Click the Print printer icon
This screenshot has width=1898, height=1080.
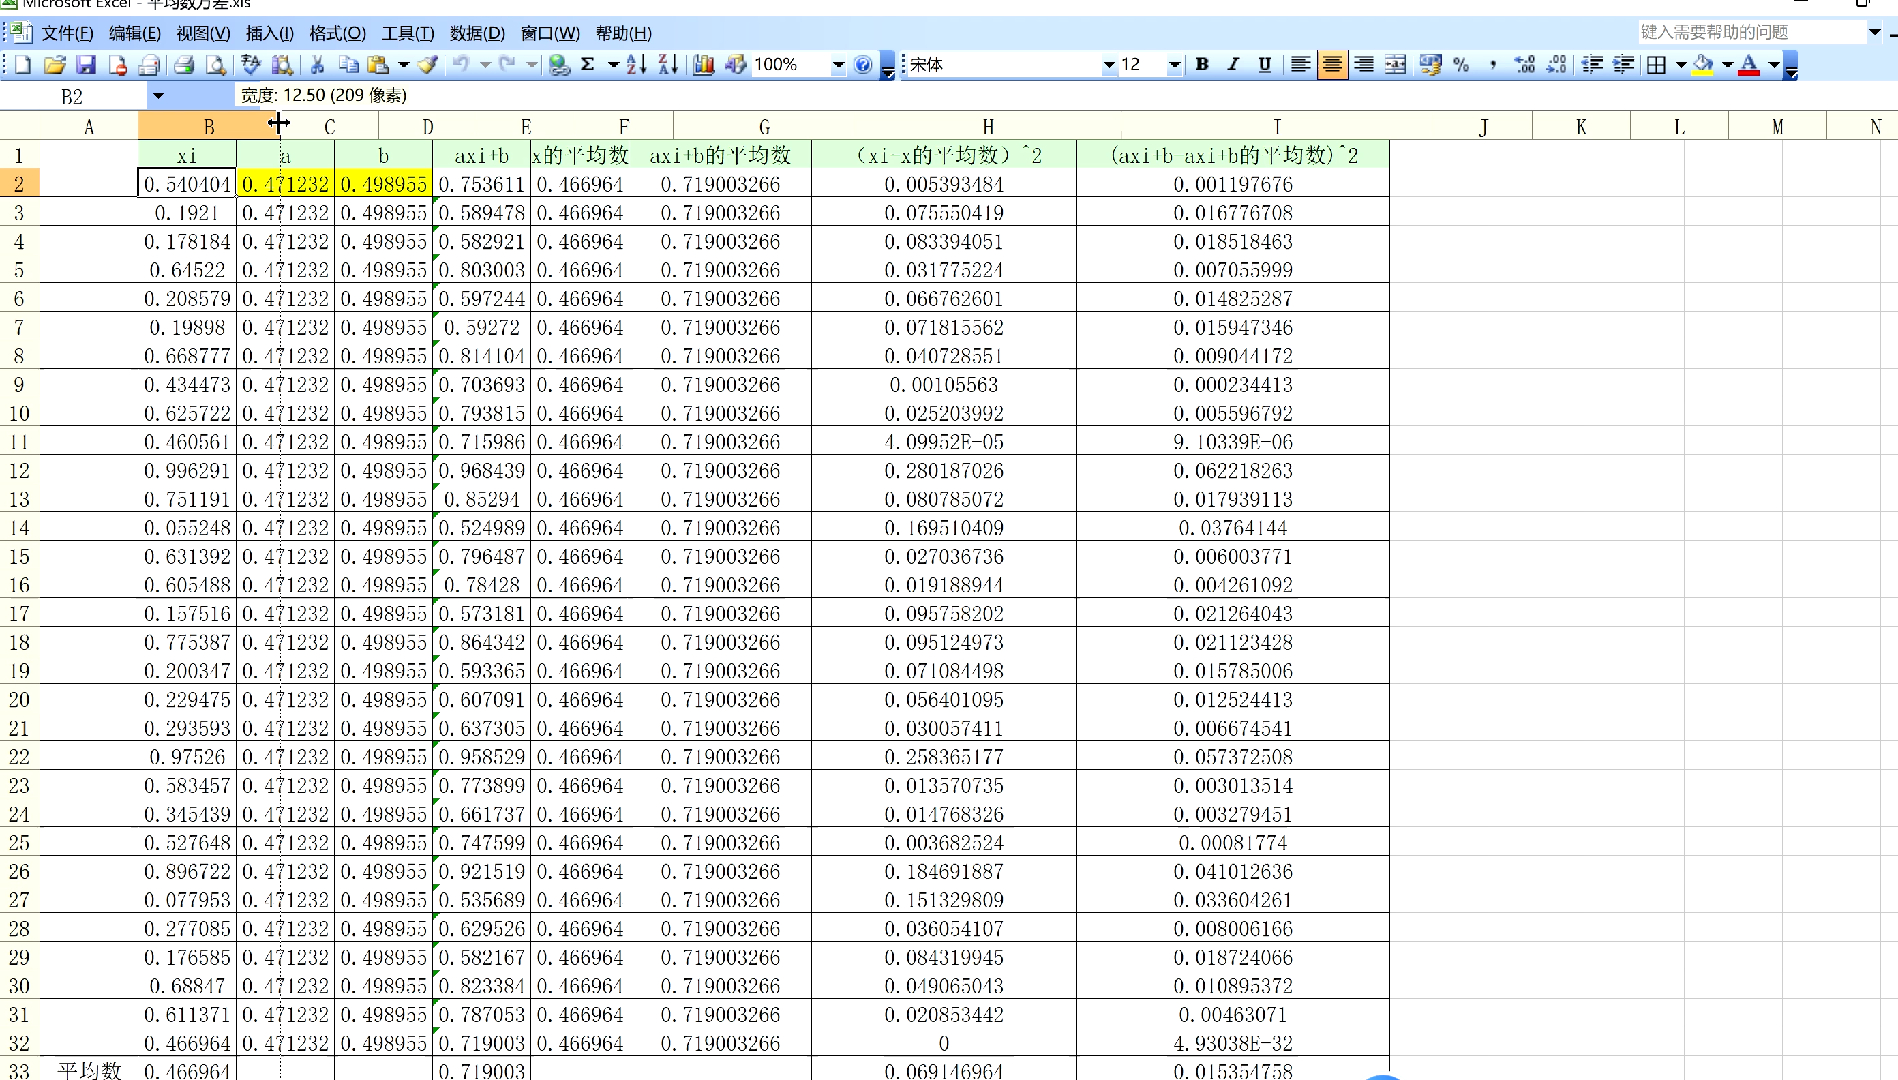click(183, 65)
